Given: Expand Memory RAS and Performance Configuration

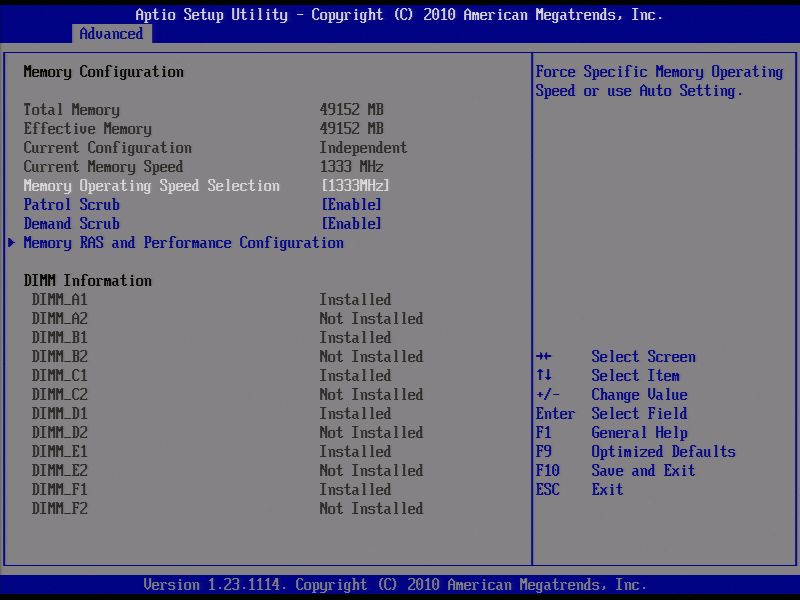Looking at the screenshot, I should coord(180,242).
